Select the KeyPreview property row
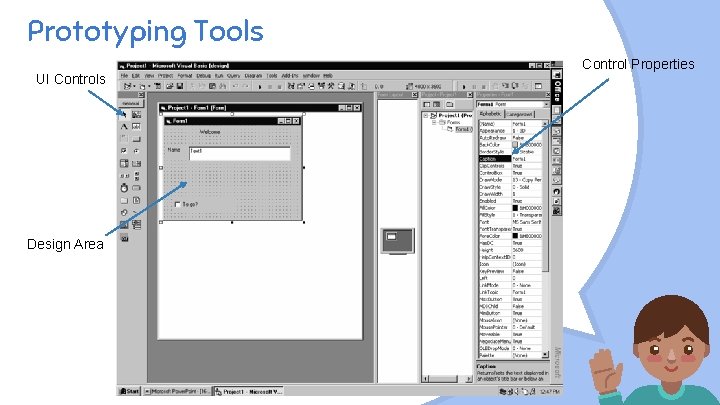This screenshot has width=720, height=405. (x=510, y=271)
